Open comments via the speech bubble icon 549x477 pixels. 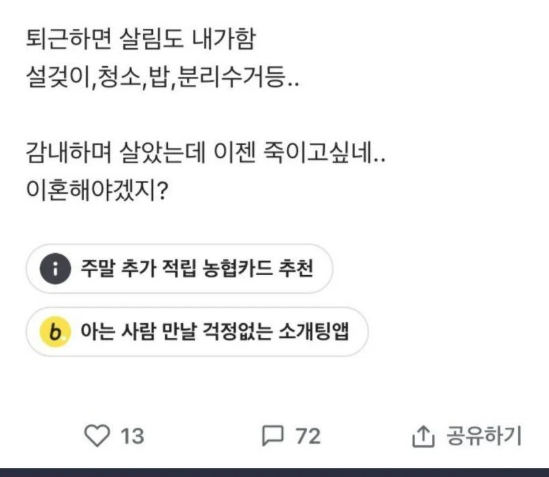[x=272, y=436]
